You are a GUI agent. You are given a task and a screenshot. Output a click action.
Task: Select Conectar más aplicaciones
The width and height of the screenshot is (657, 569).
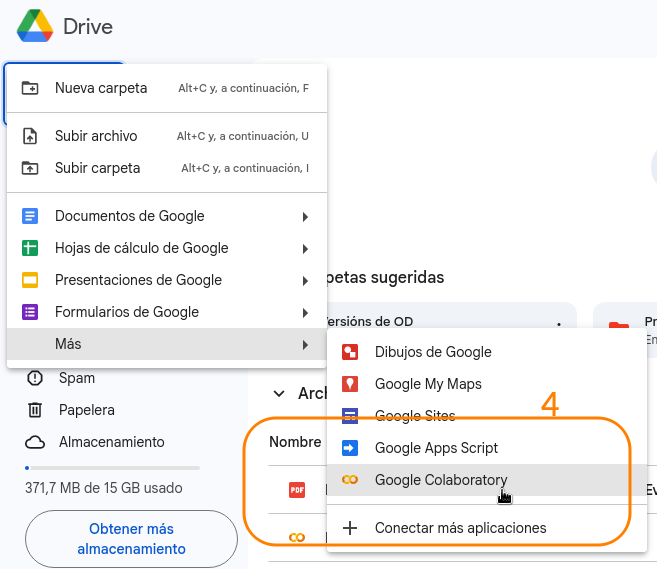click(x=487, y=528)
